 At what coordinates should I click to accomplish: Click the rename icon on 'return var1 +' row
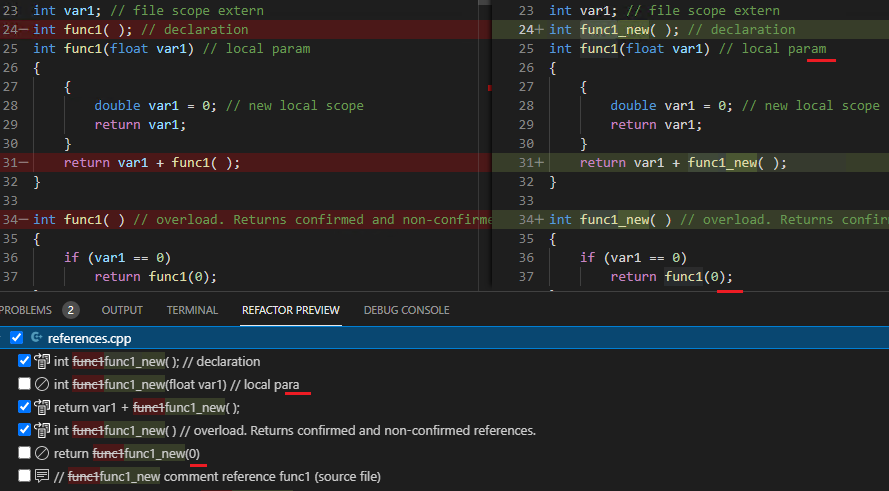coord(42,407)
